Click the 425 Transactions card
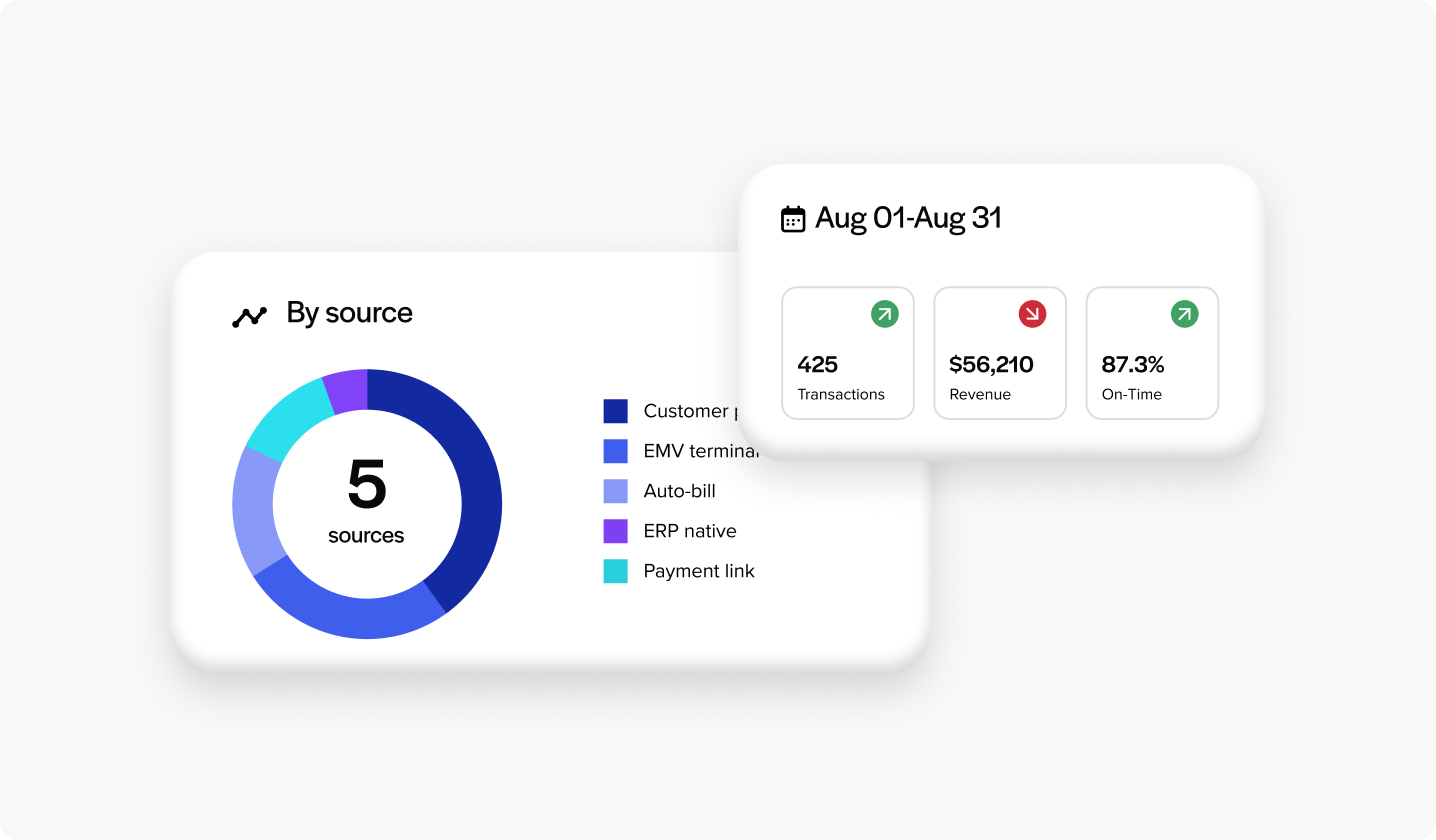Screen dimensions: 1436x840 tap(848, 353)
